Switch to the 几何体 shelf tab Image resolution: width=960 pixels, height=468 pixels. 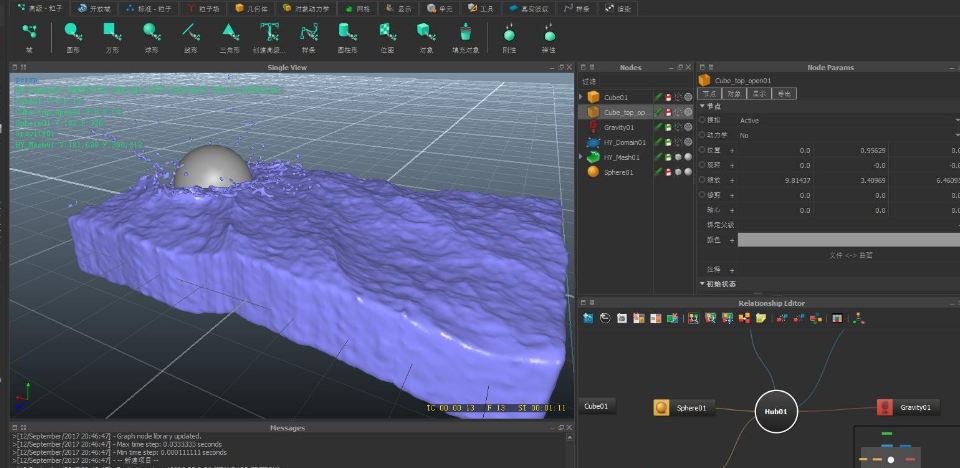[251, 9]
